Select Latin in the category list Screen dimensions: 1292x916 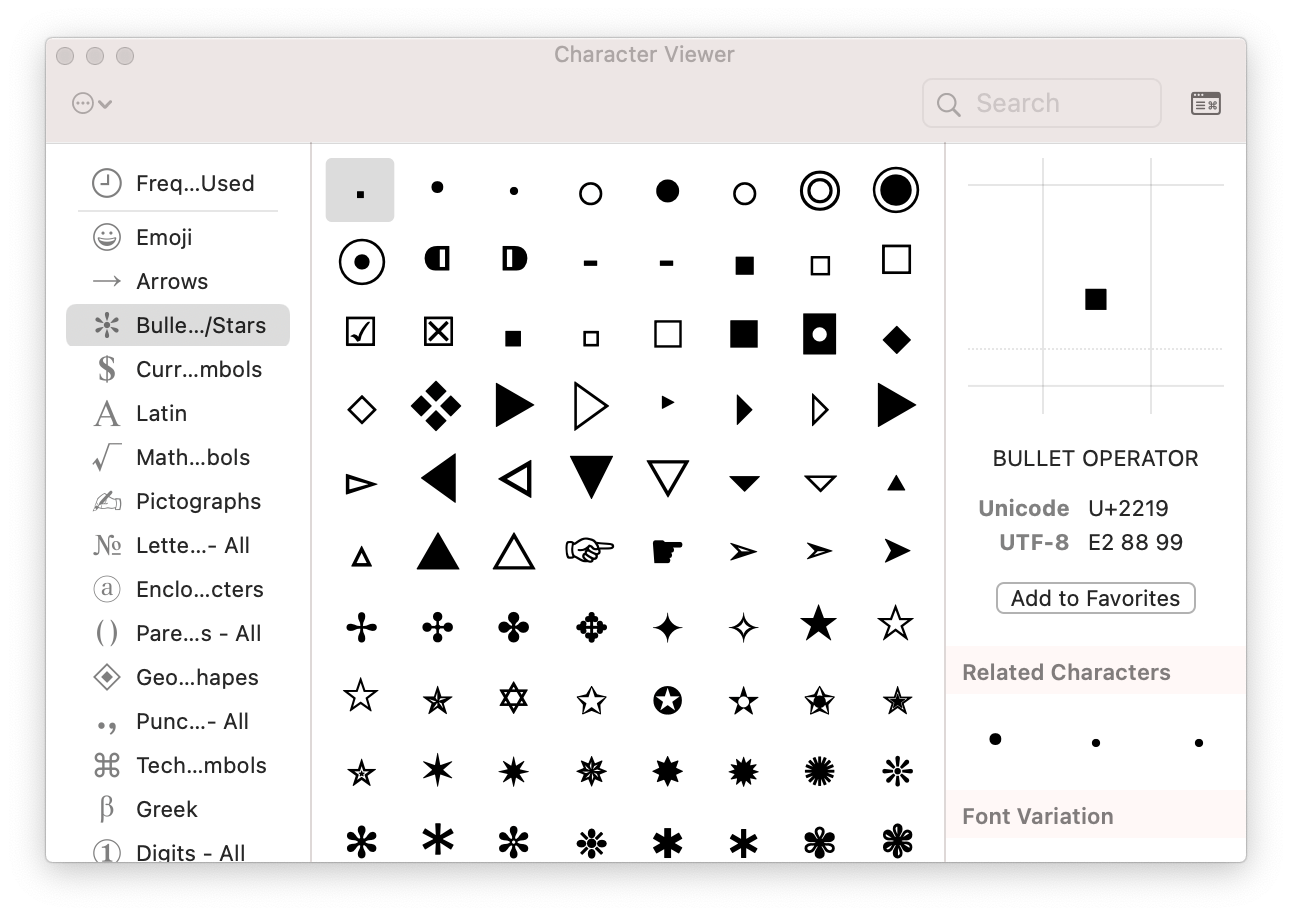(161, 413)
